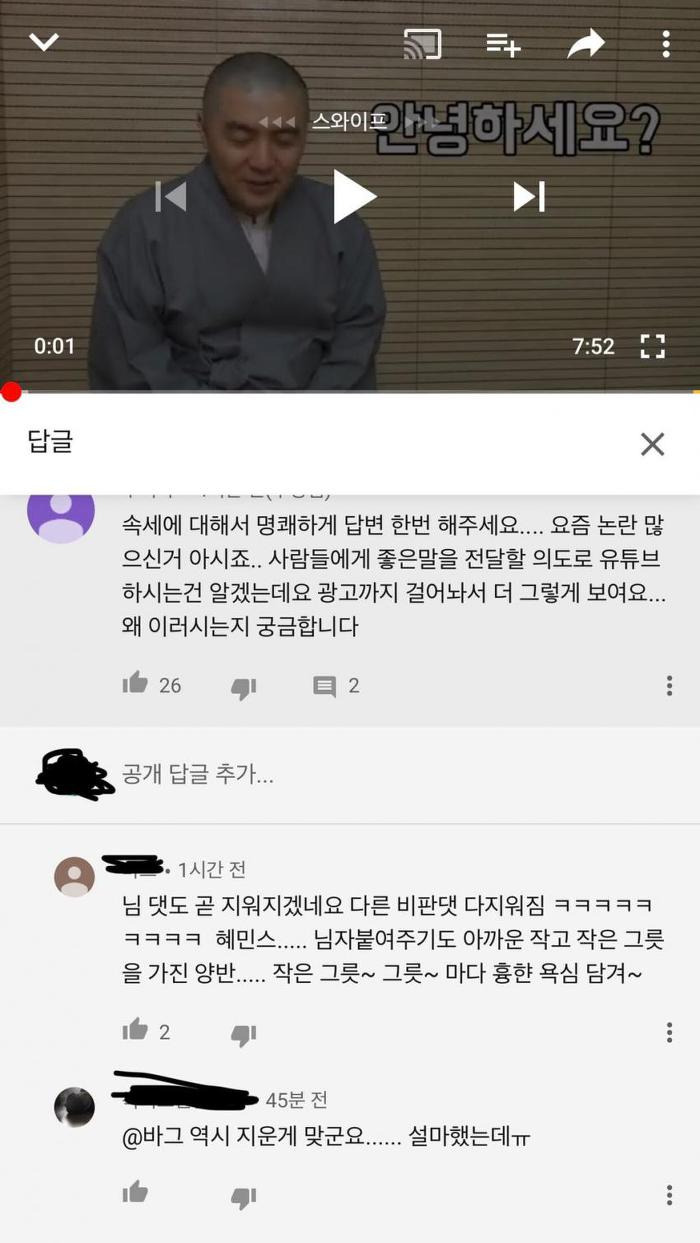Collapse video with top-left down chevron
The image size is (700, 1243).
click(44, 42)
